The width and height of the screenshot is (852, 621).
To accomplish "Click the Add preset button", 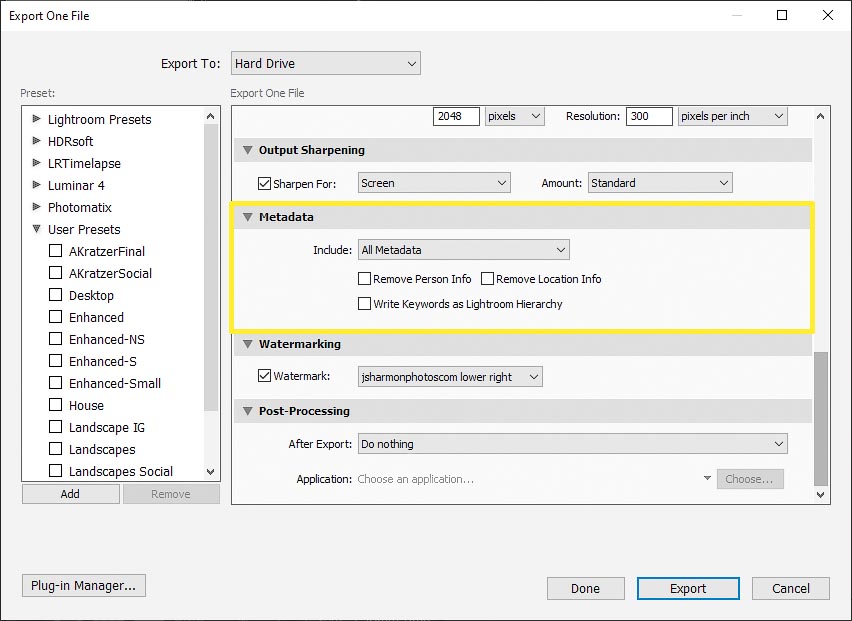I will click(x=71, y=494).
